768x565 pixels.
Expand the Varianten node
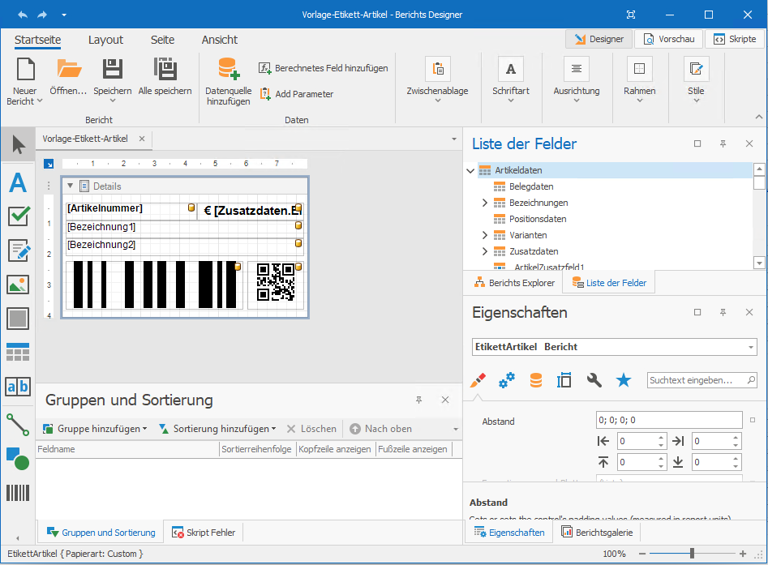tap(485, 235)
